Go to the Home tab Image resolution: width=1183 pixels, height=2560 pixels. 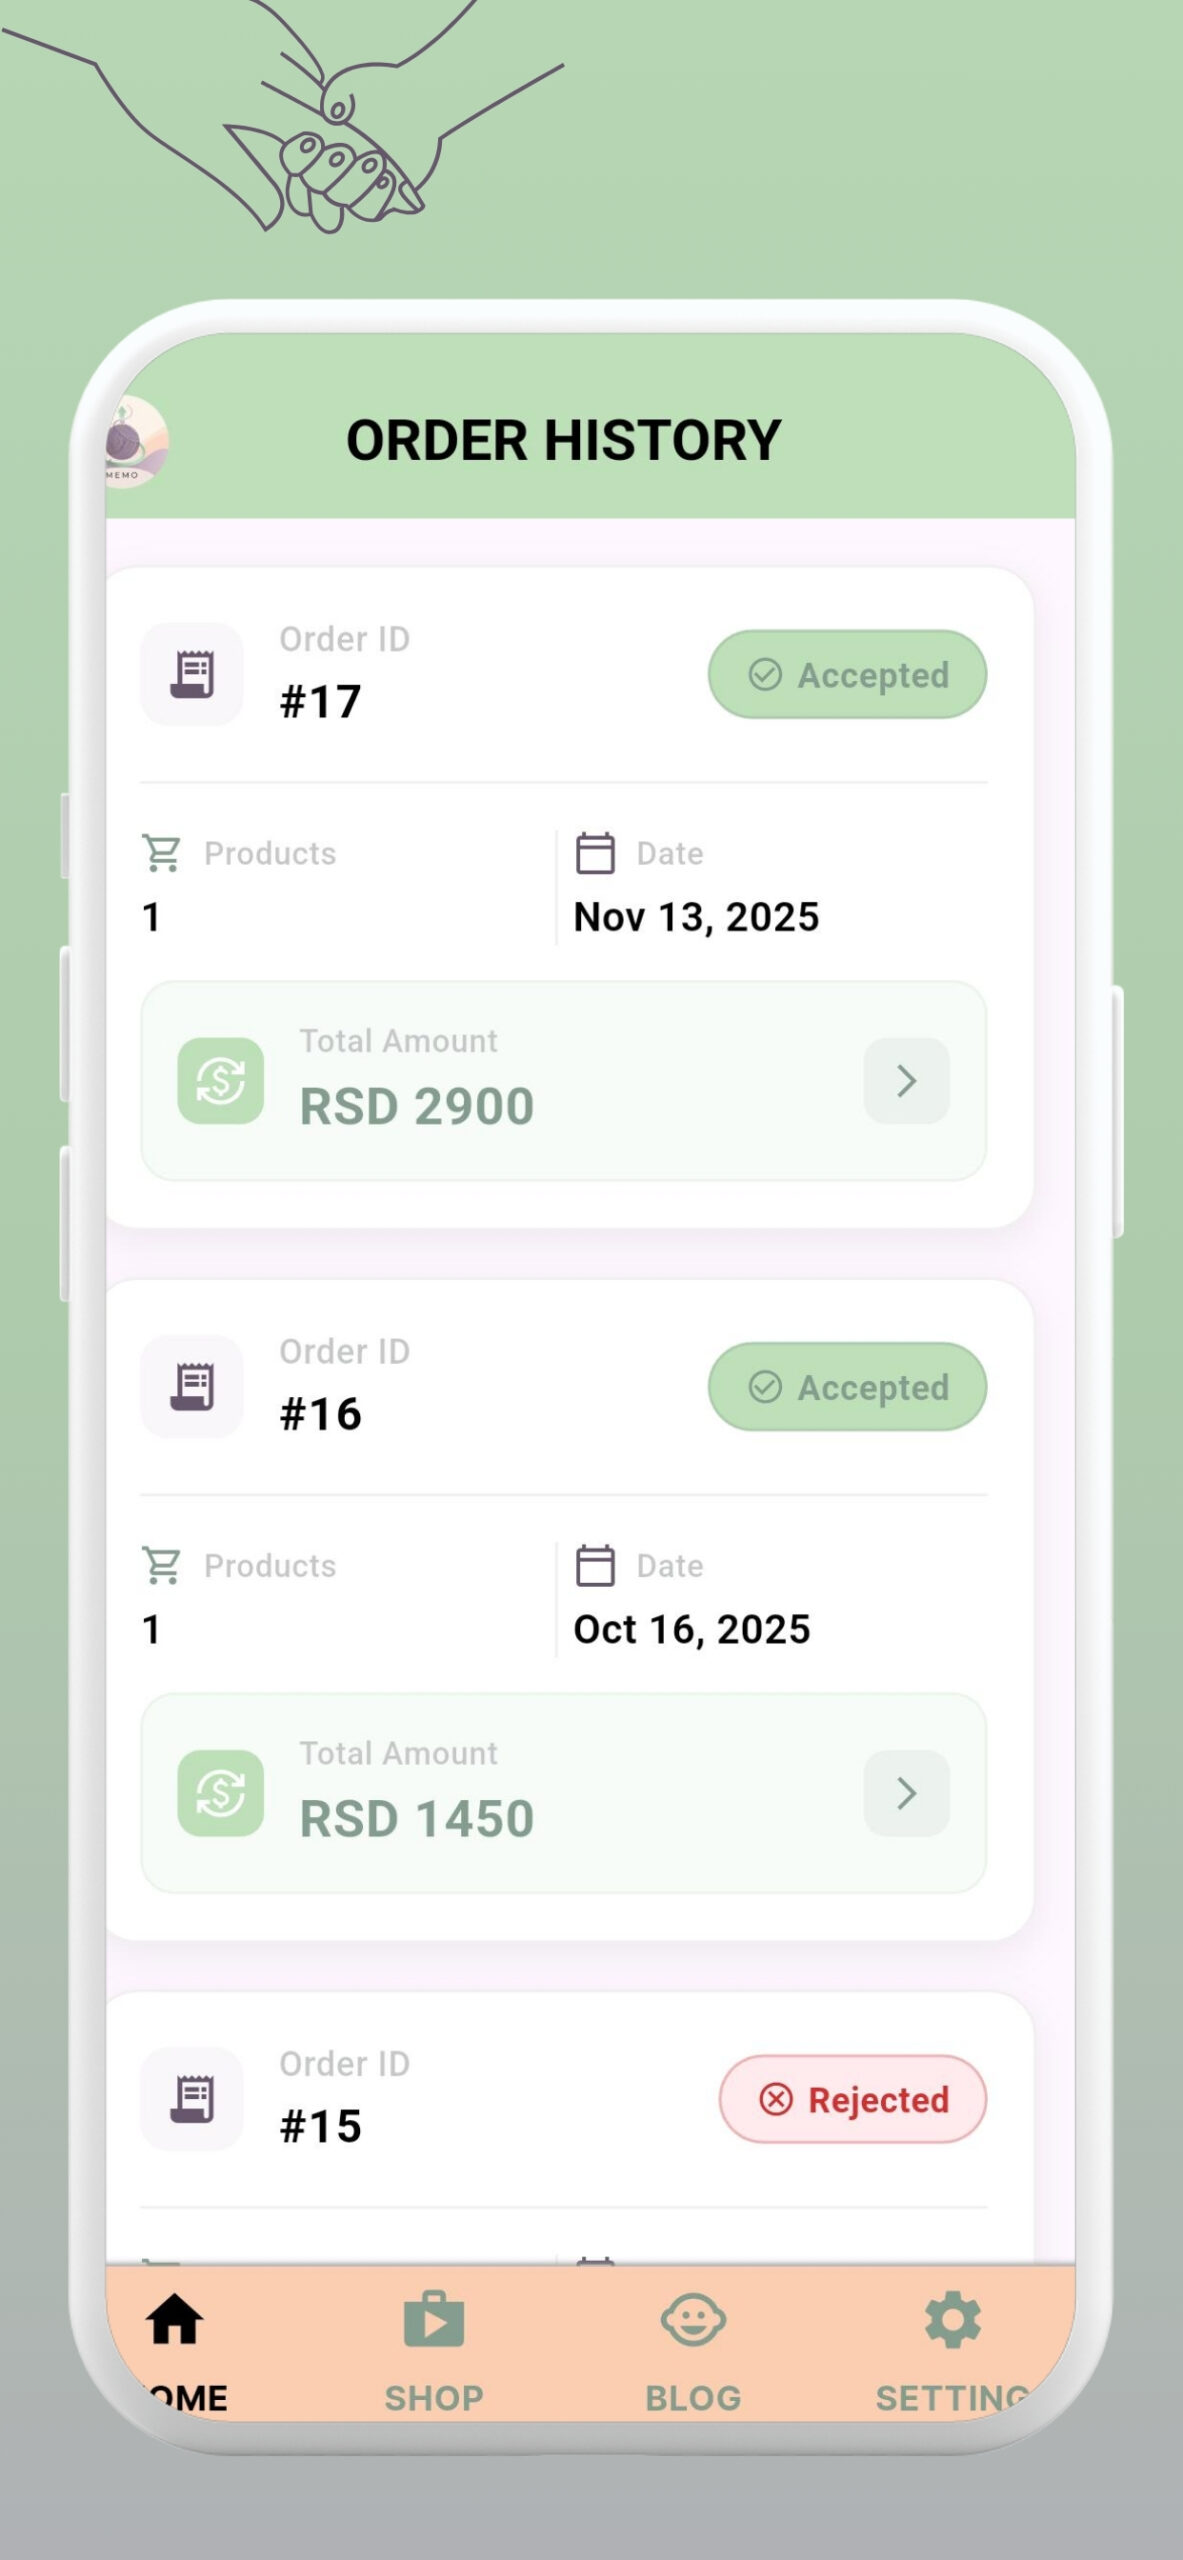point(176,2345)
